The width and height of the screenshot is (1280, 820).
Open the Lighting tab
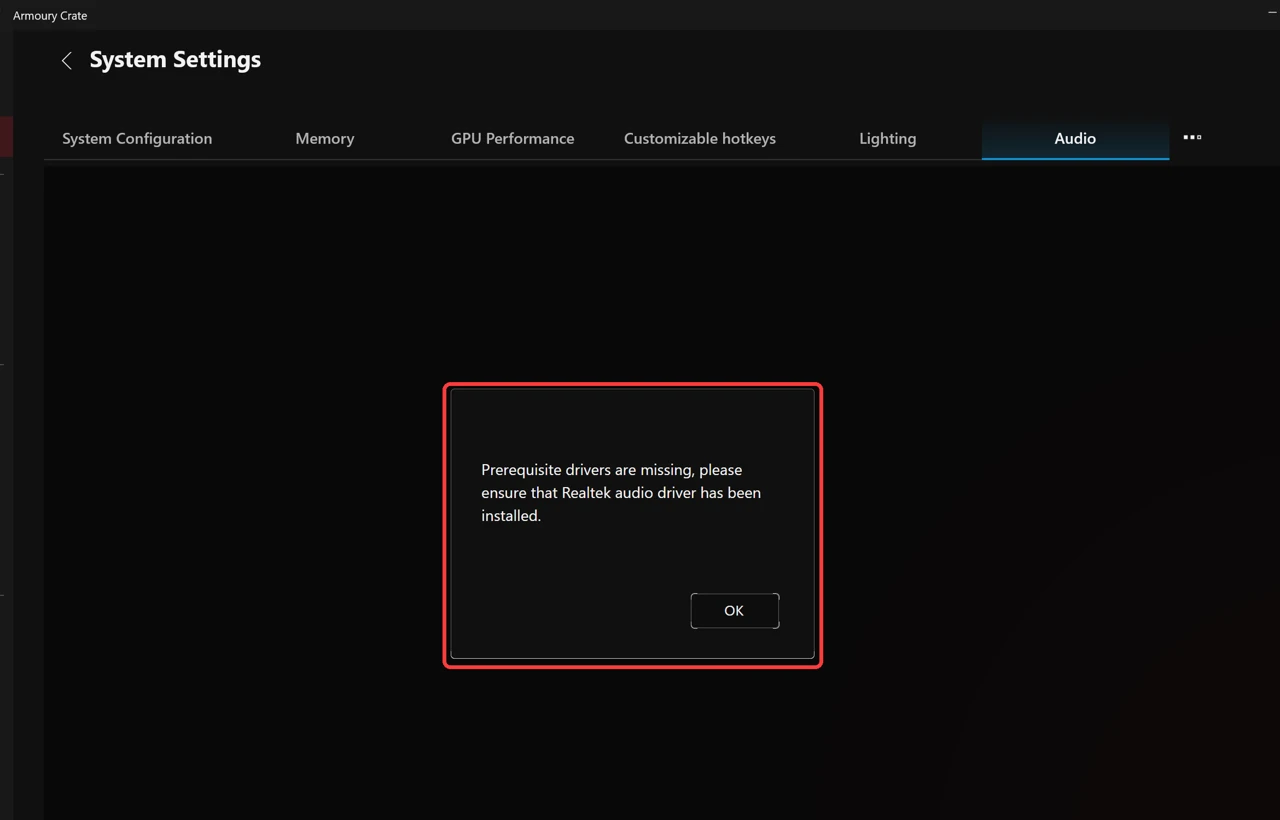click(888, 138)
